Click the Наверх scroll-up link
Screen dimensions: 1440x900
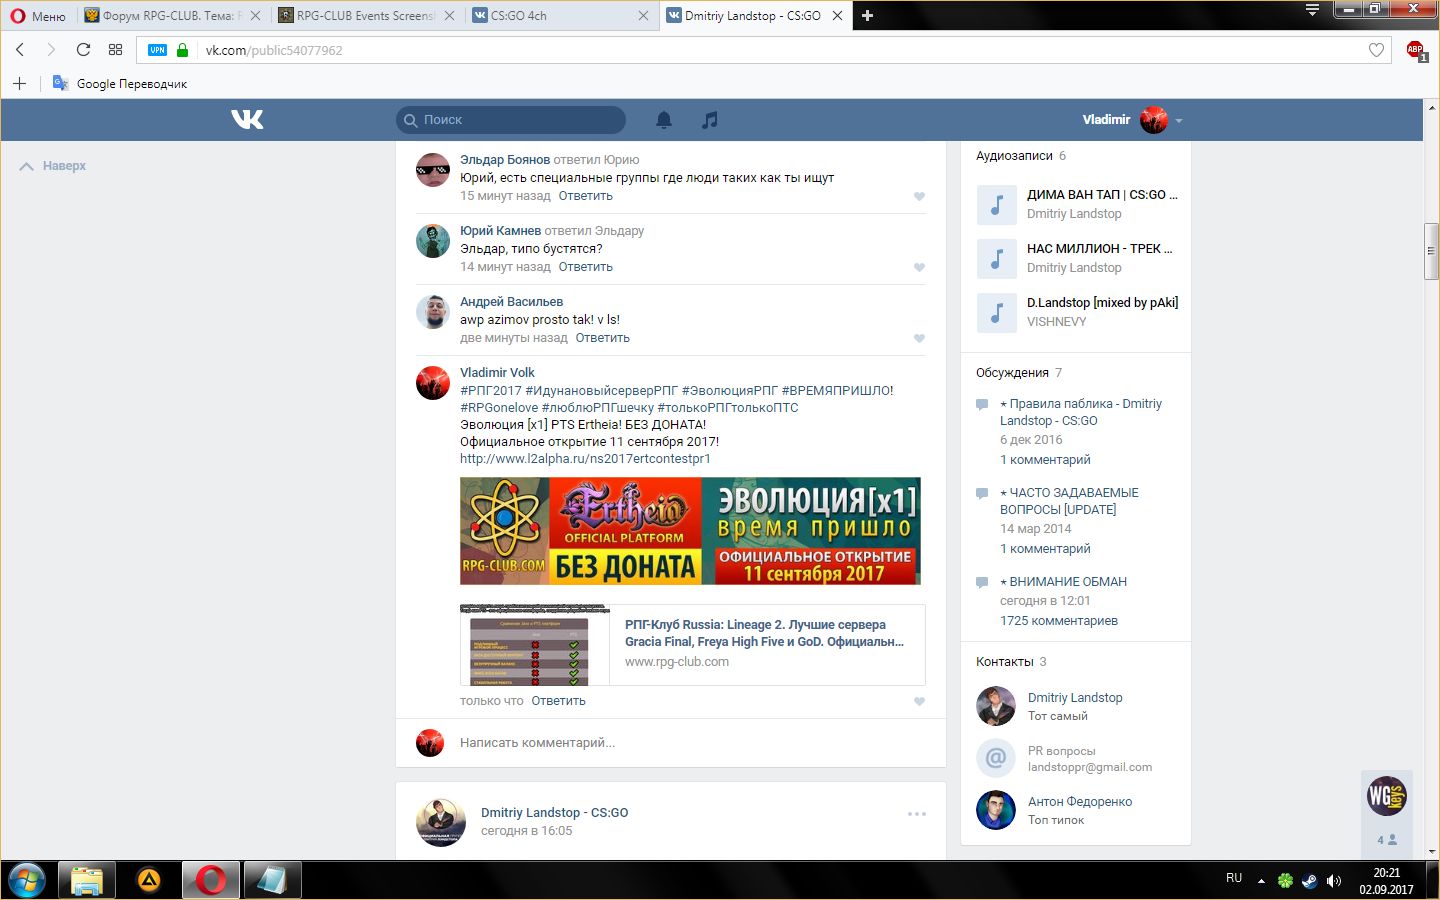(53, 166)
